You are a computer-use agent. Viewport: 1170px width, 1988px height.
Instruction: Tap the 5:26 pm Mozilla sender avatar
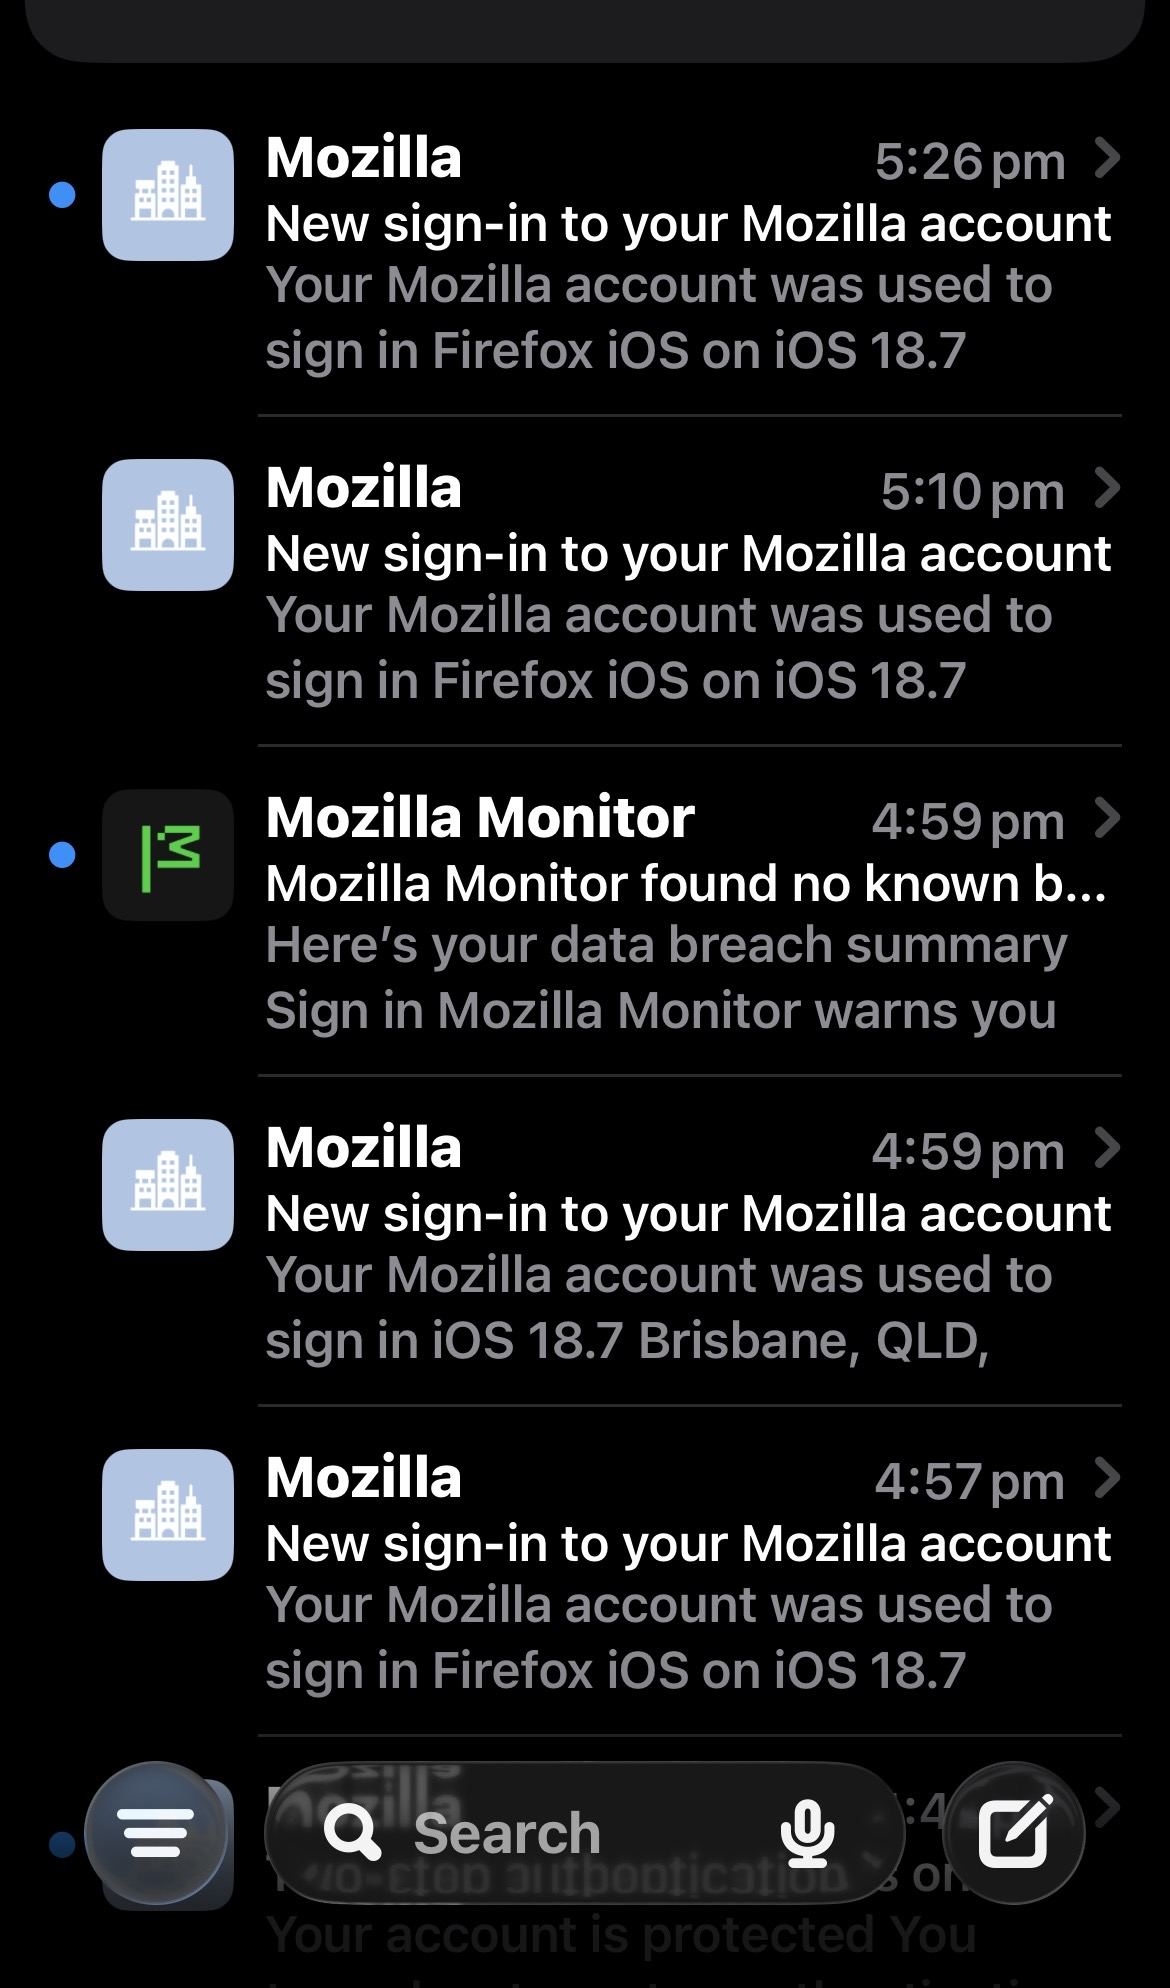pos(168,195)
